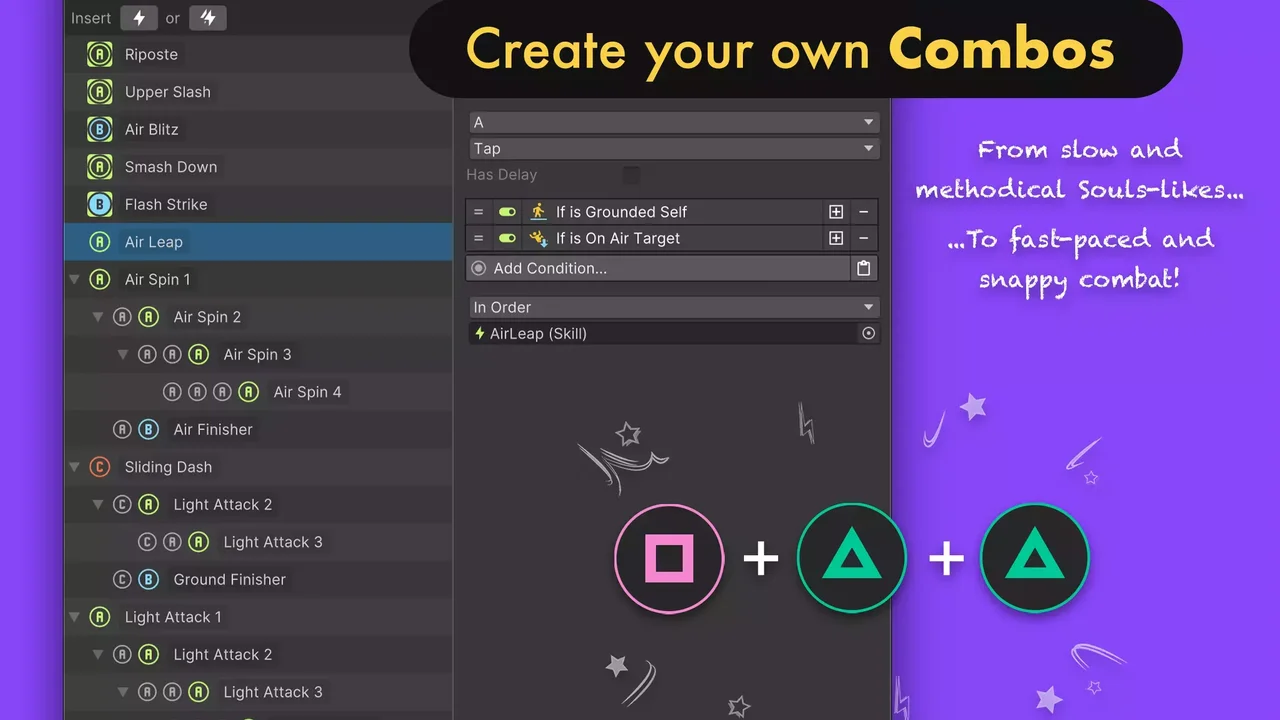Select the Riposte combo row
Image resolution: width=1280 pixels, height=720 pixels.
[x=259, y=55]
